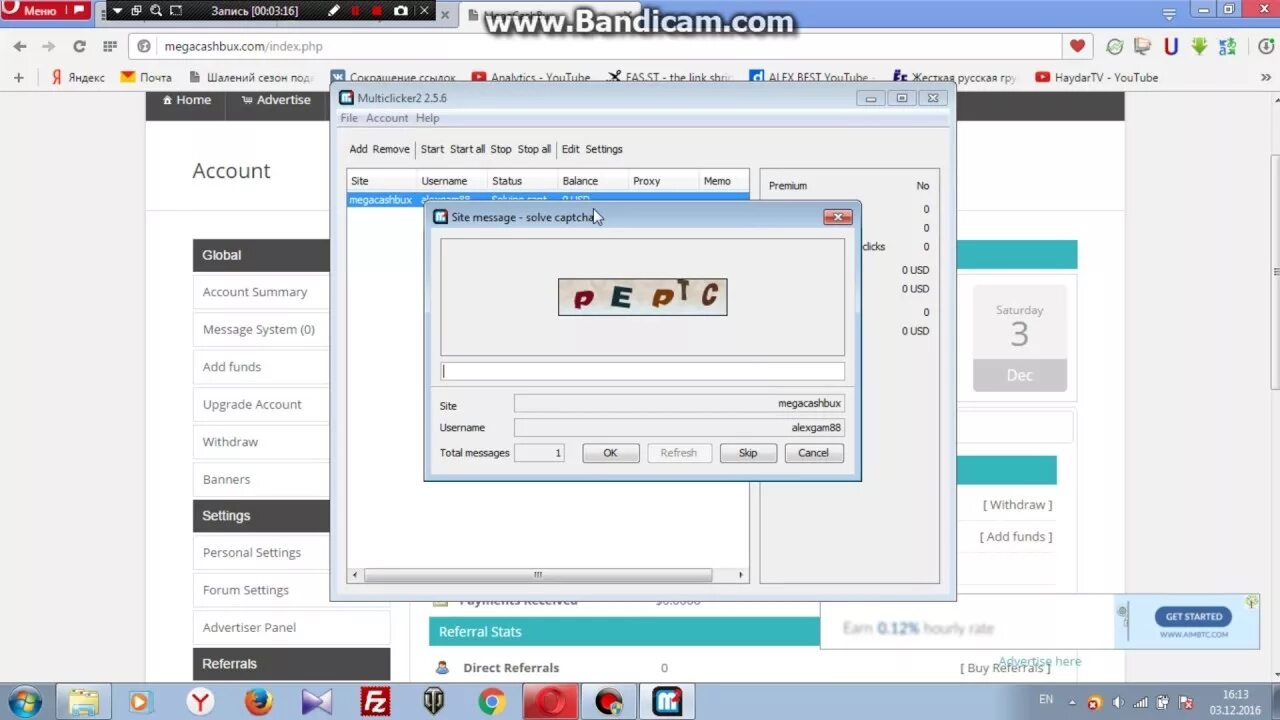Take screenshot with Bandicam camera icon
Viewport: 1280px width, 720px height.
[401, 11]
